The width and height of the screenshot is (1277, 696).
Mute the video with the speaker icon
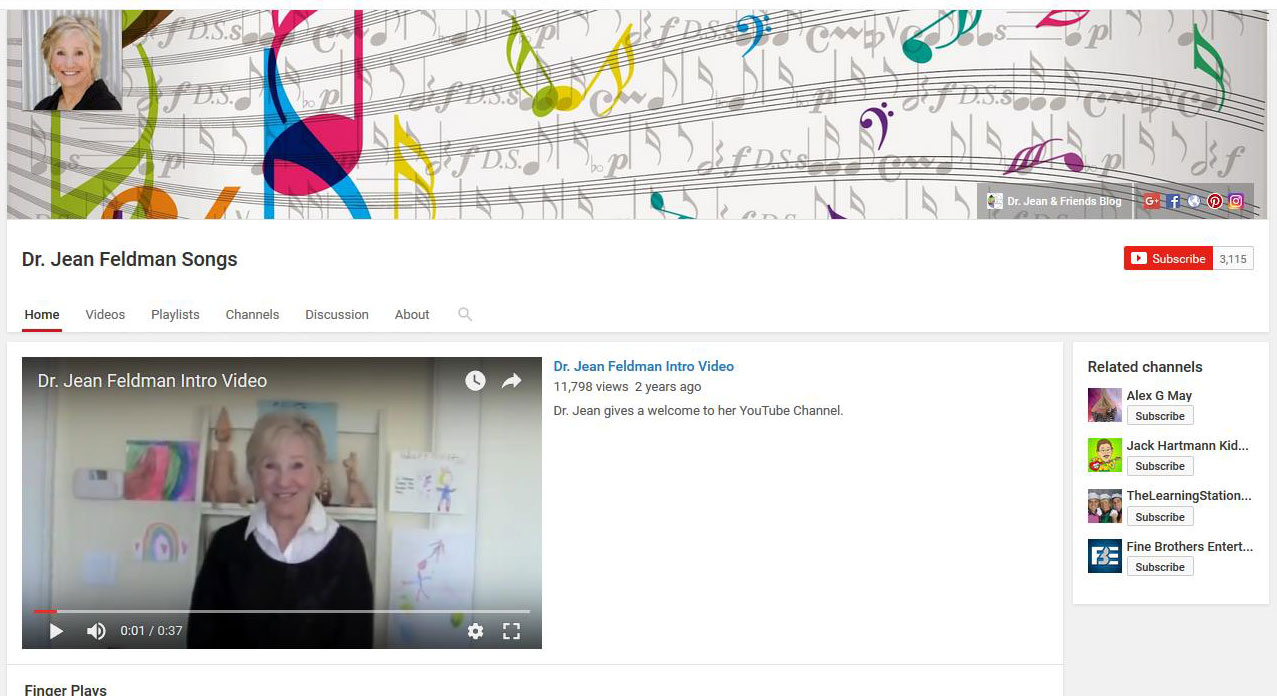[96, 631]
